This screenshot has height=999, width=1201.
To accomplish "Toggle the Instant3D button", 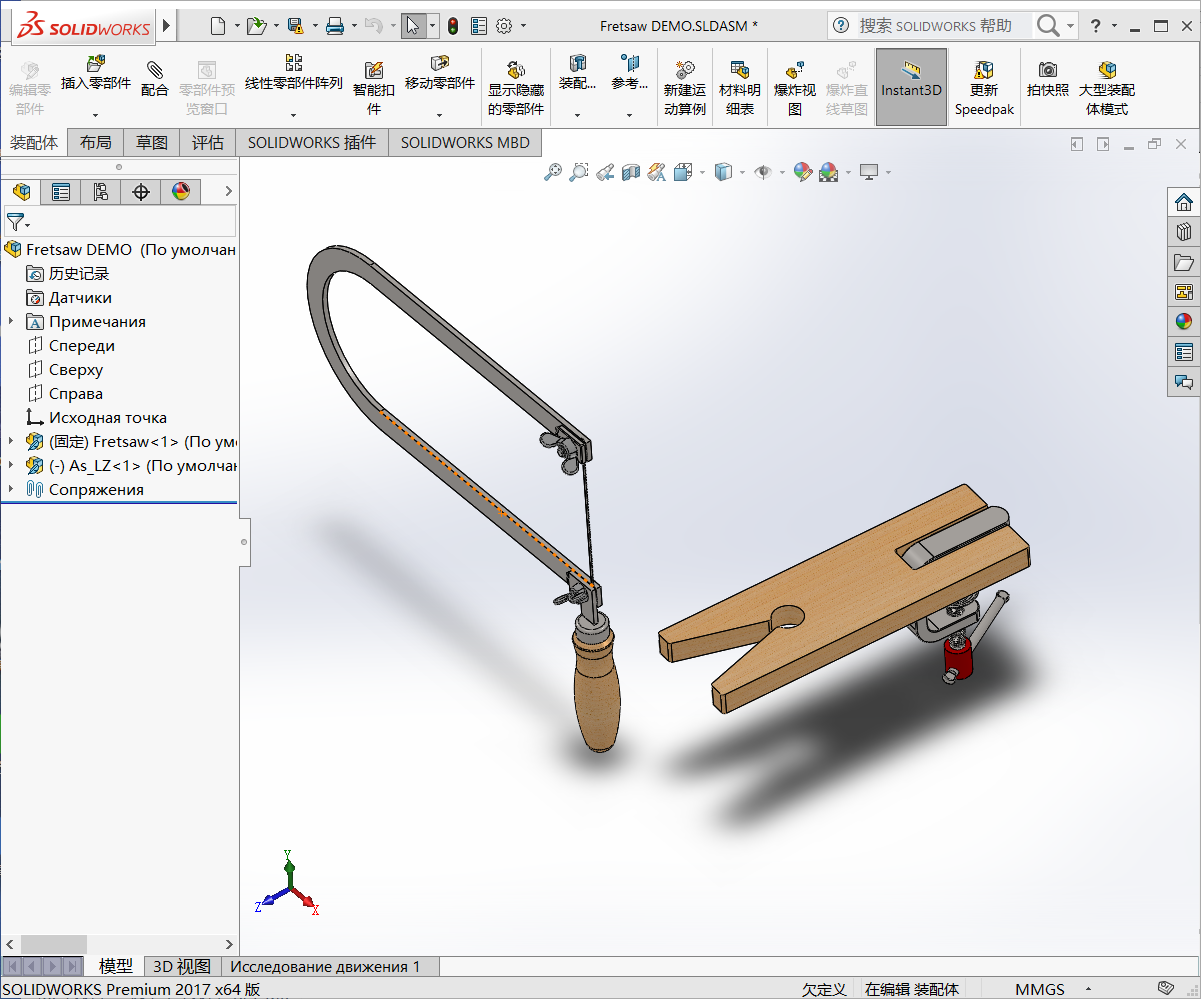I will tap(911, 88).
